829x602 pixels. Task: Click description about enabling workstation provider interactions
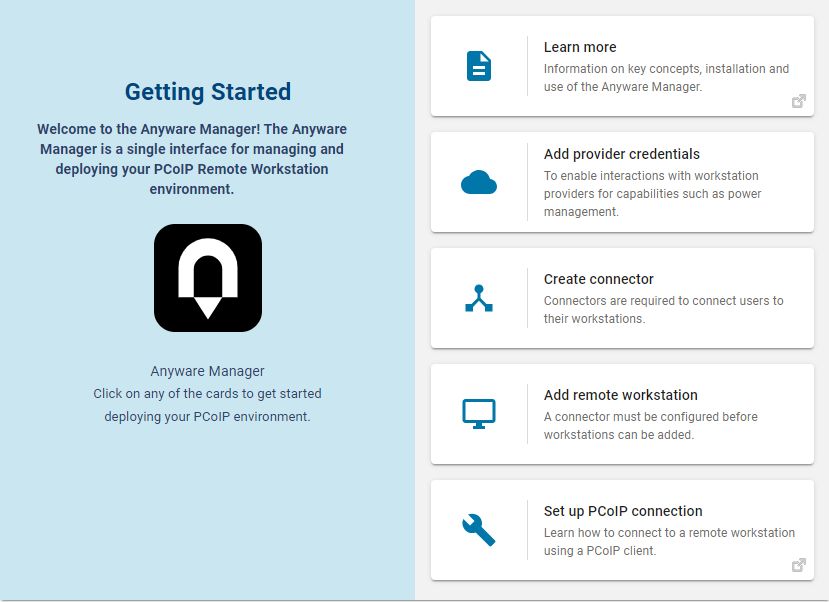(652, 193)
